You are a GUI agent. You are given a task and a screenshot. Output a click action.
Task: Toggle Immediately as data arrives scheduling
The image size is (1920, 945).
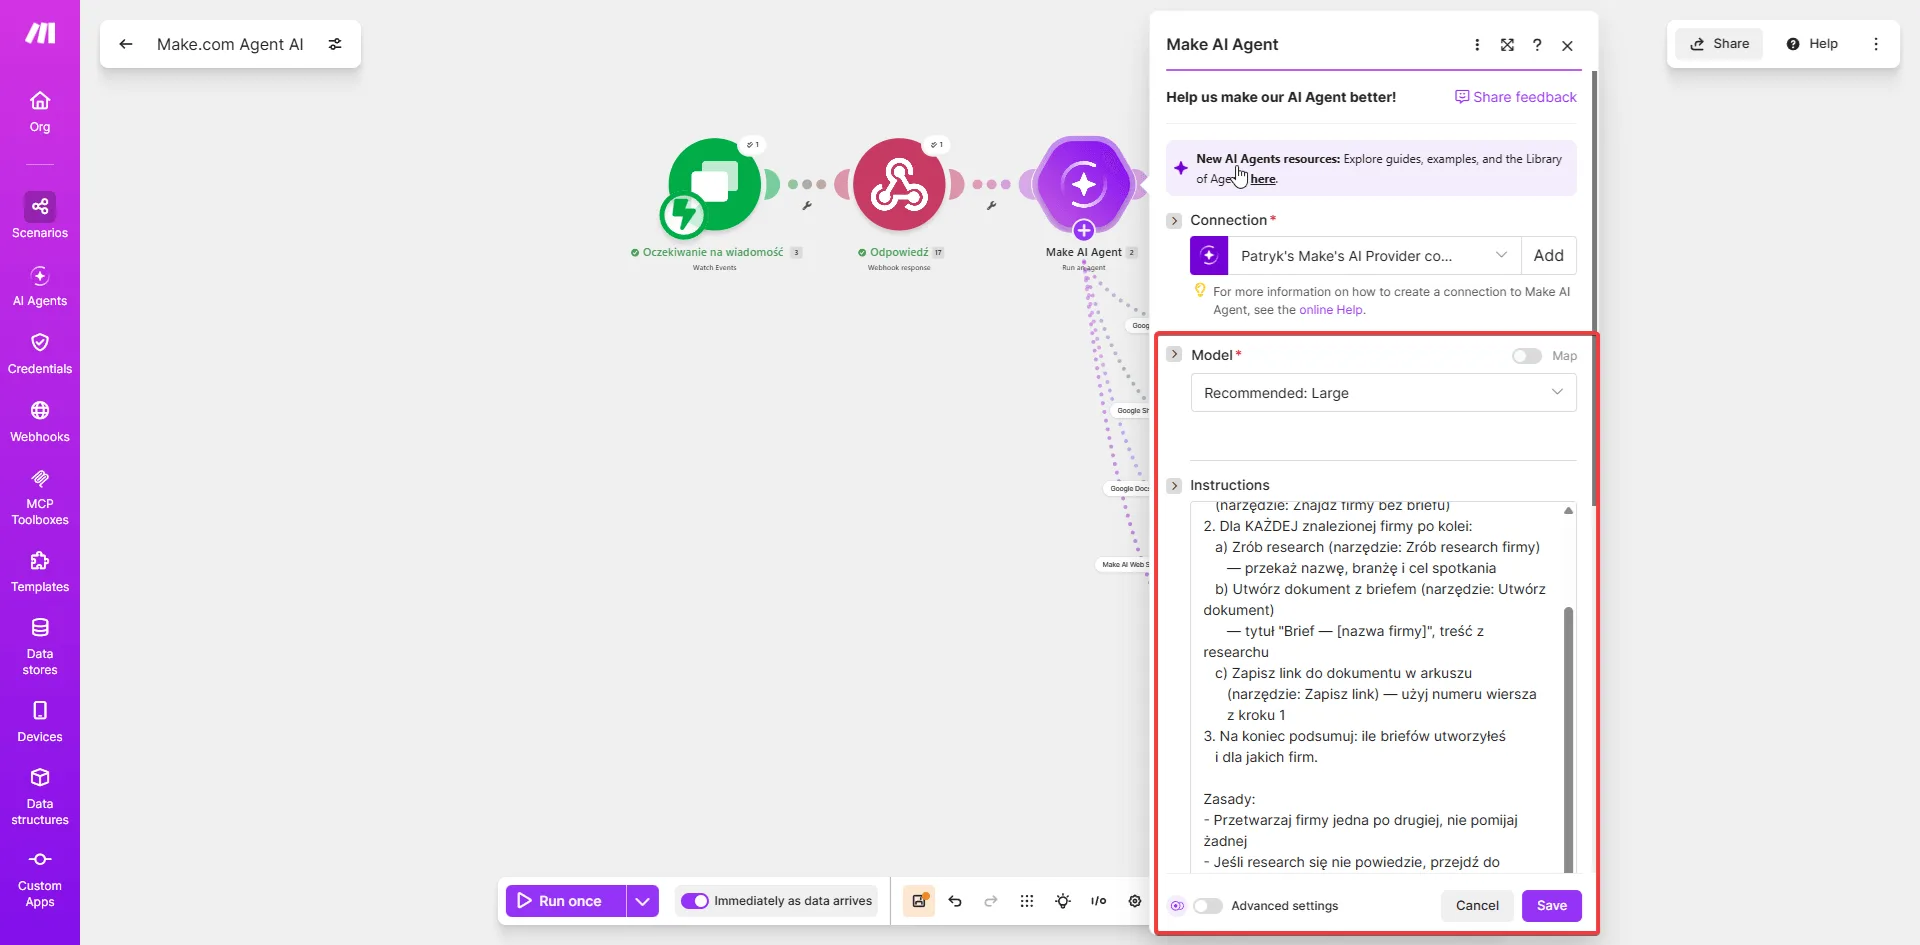pyautogui.click(x=695, y=901)
